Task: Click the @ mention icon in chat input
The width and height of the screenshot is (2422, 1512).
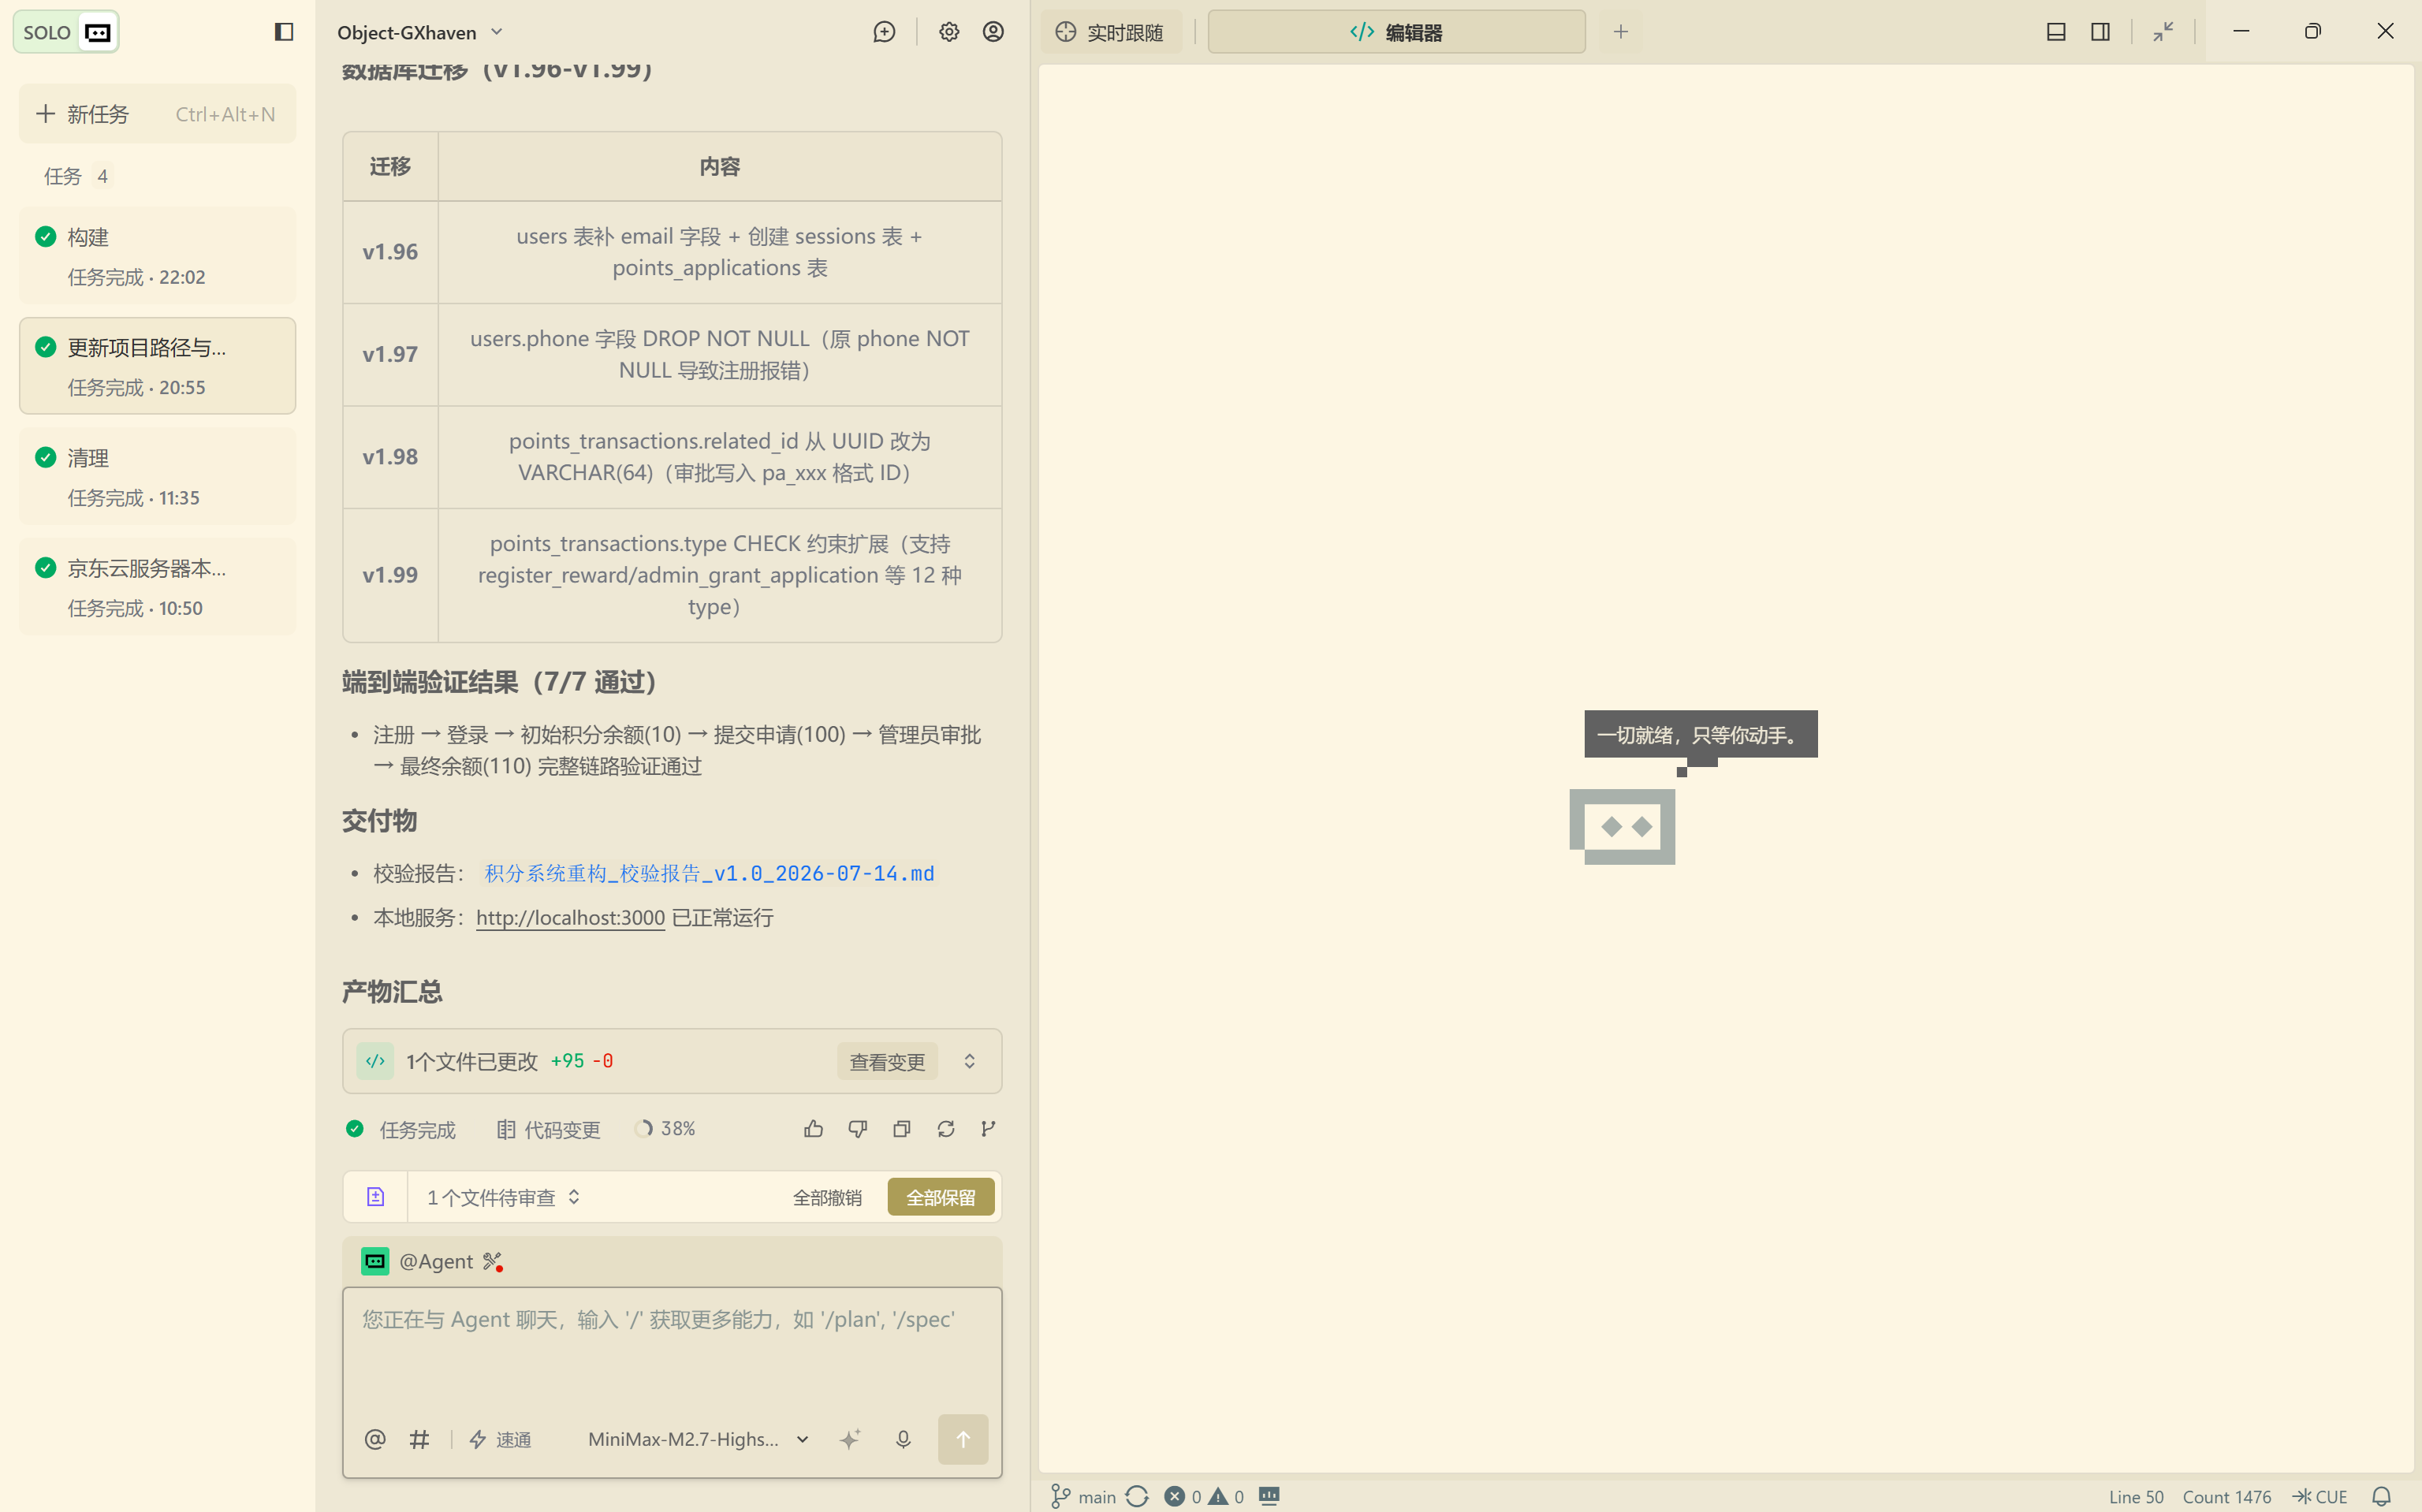Action: (375, 1439)
